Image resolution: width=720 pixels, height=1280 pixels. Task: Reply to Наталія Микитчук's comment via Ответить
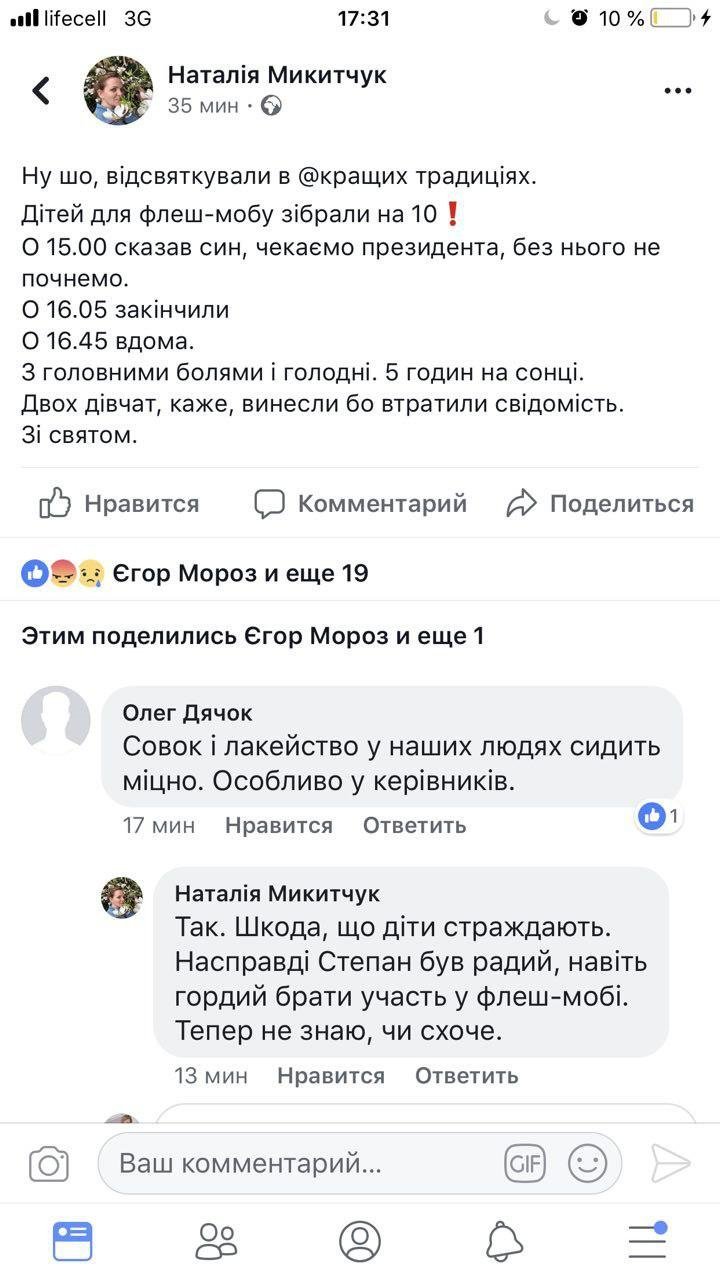tap(466, 1076)
